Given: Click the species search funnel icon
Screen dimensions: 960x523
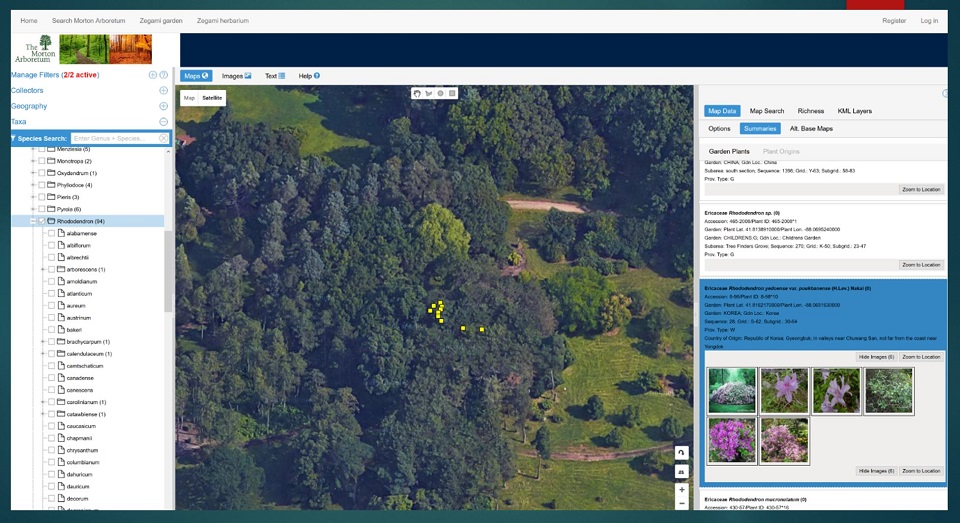Looking at the screenshot, I should (13, 138).
